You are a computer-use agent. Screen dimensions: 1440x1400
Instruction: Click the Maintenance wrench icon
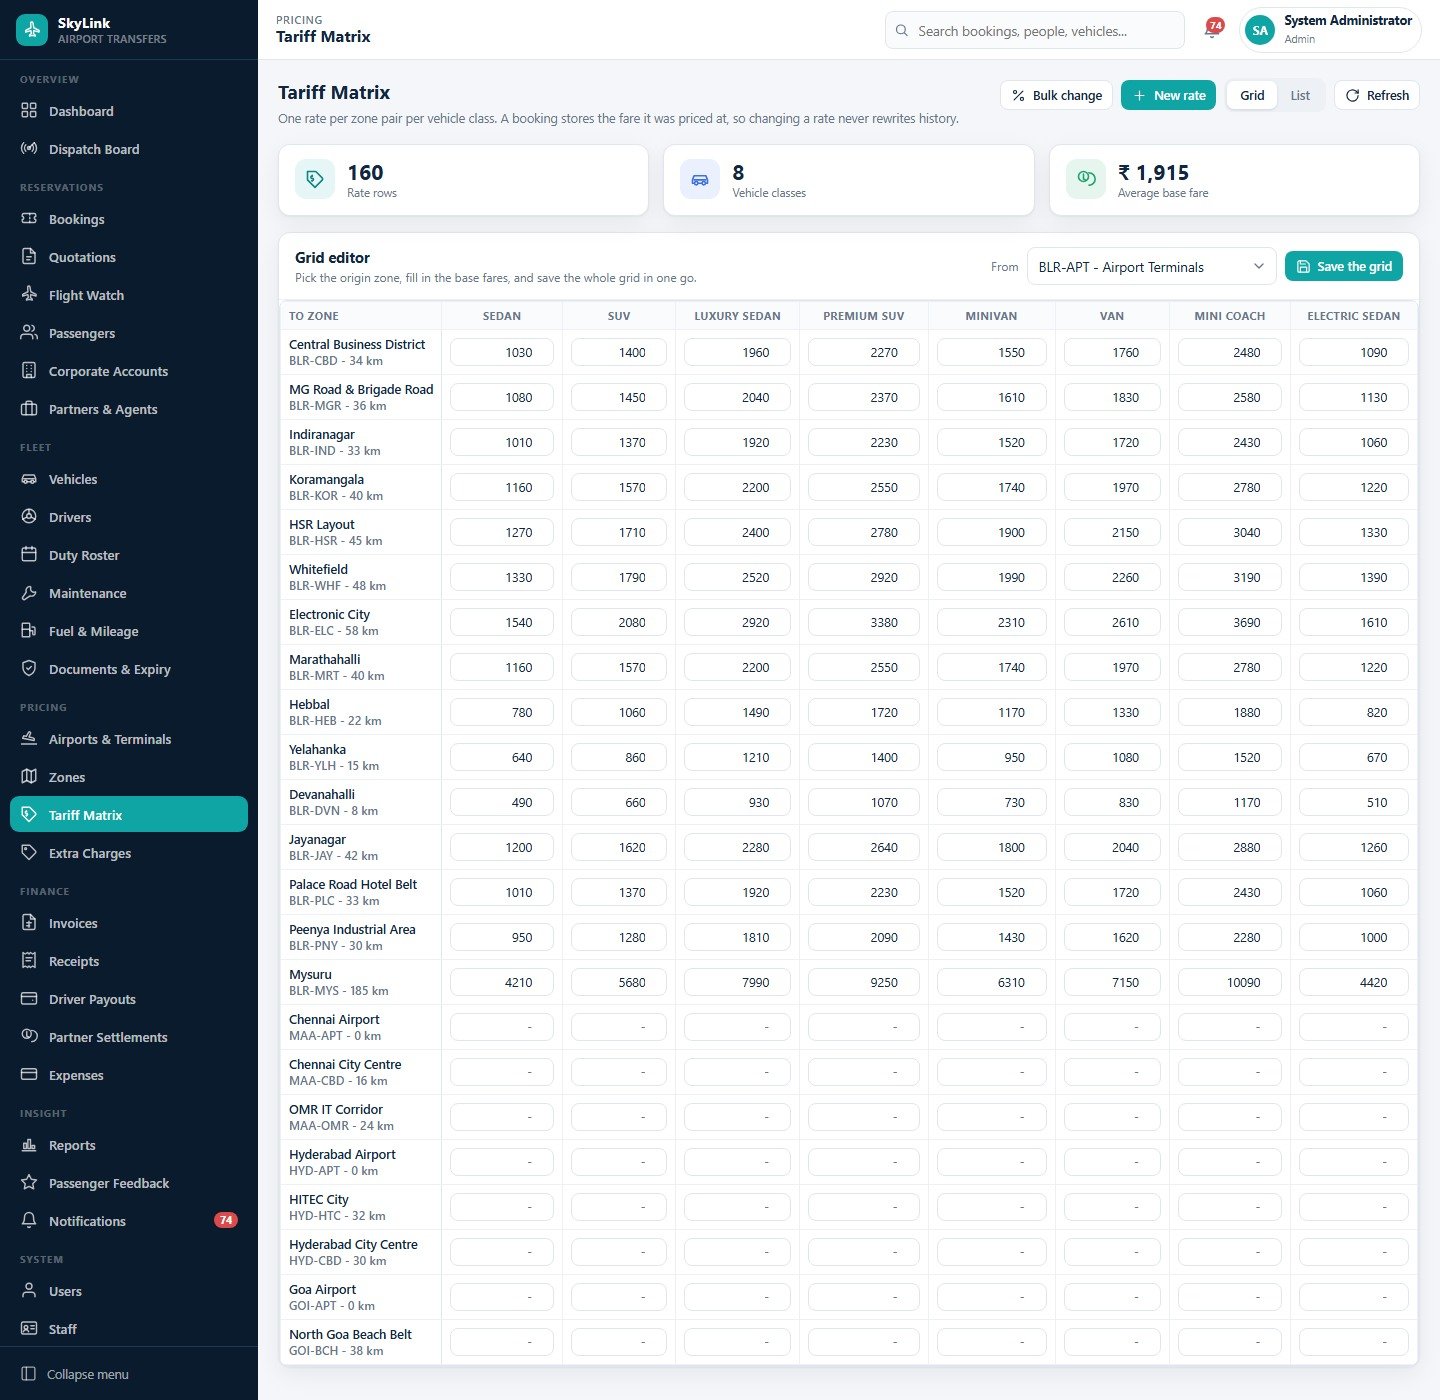coord(29,593)
